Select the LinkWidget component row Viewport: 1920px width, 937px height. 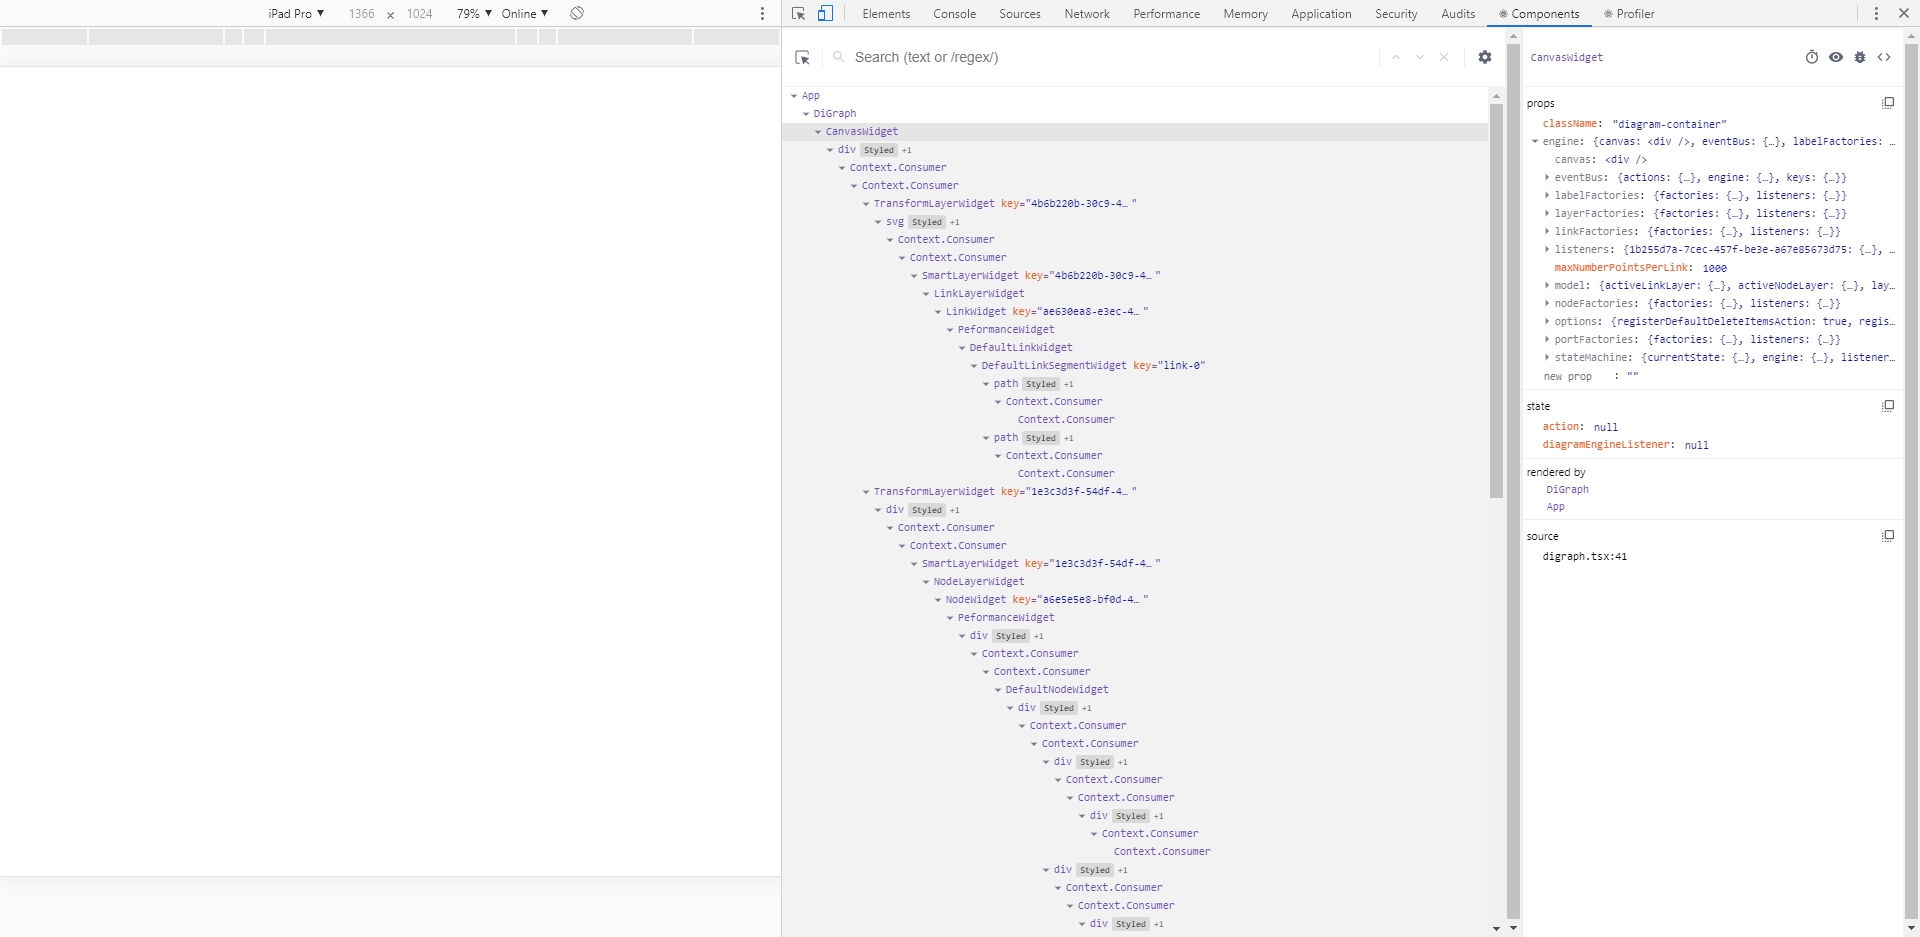(1047, 312)
